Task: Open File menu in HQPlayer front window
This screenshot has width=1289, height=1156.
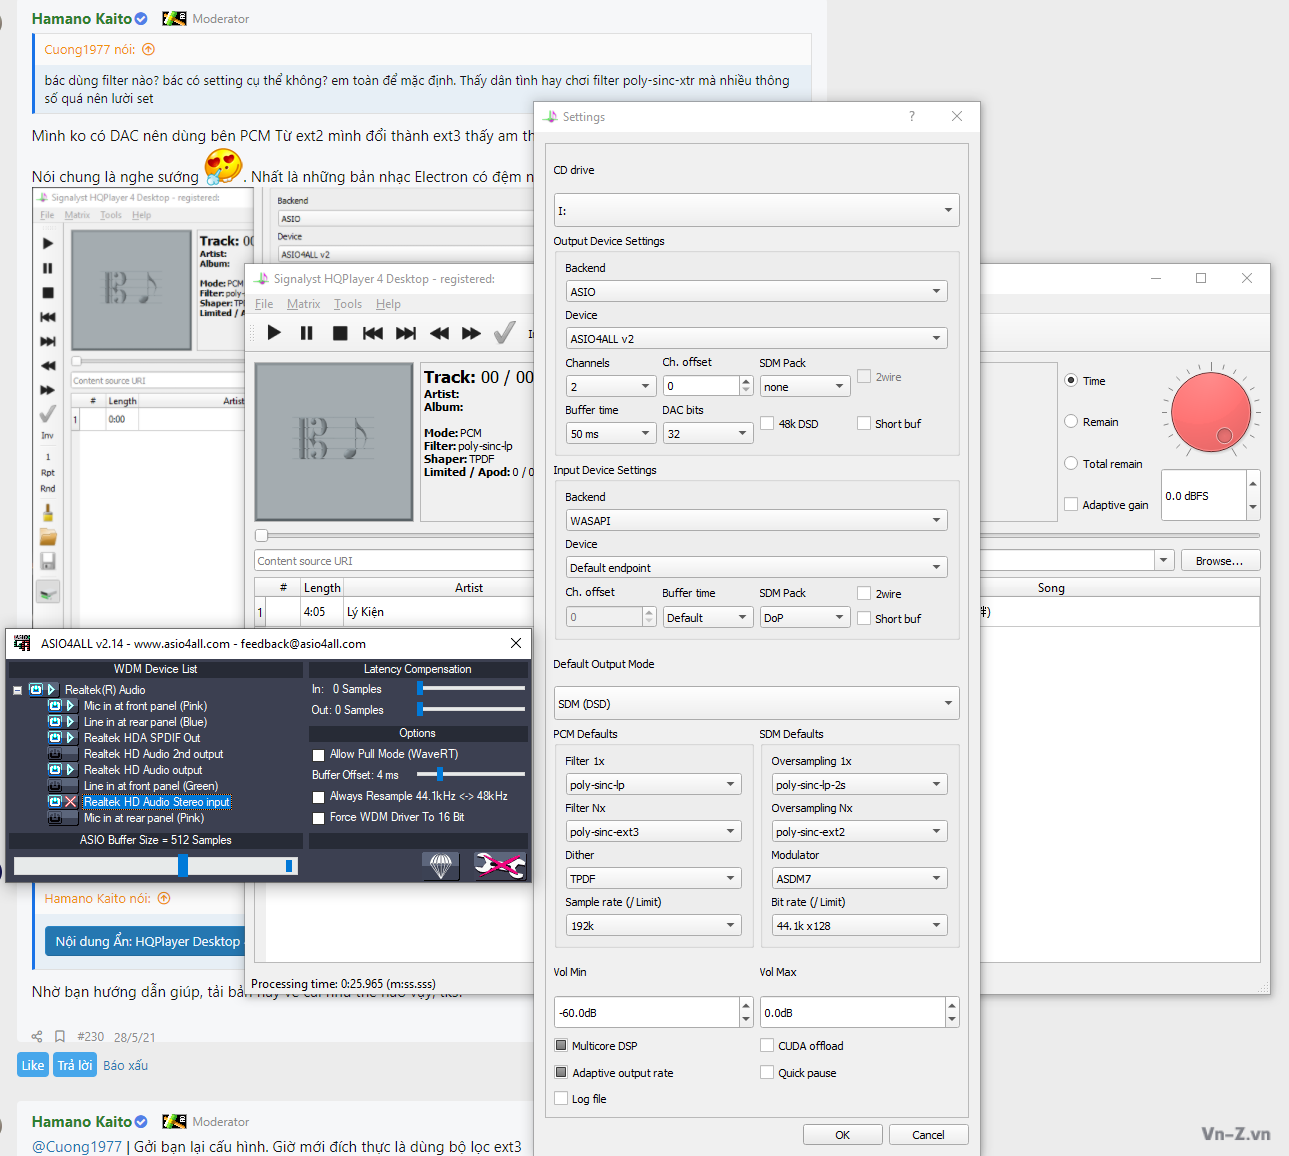Action: pos(264,304)
